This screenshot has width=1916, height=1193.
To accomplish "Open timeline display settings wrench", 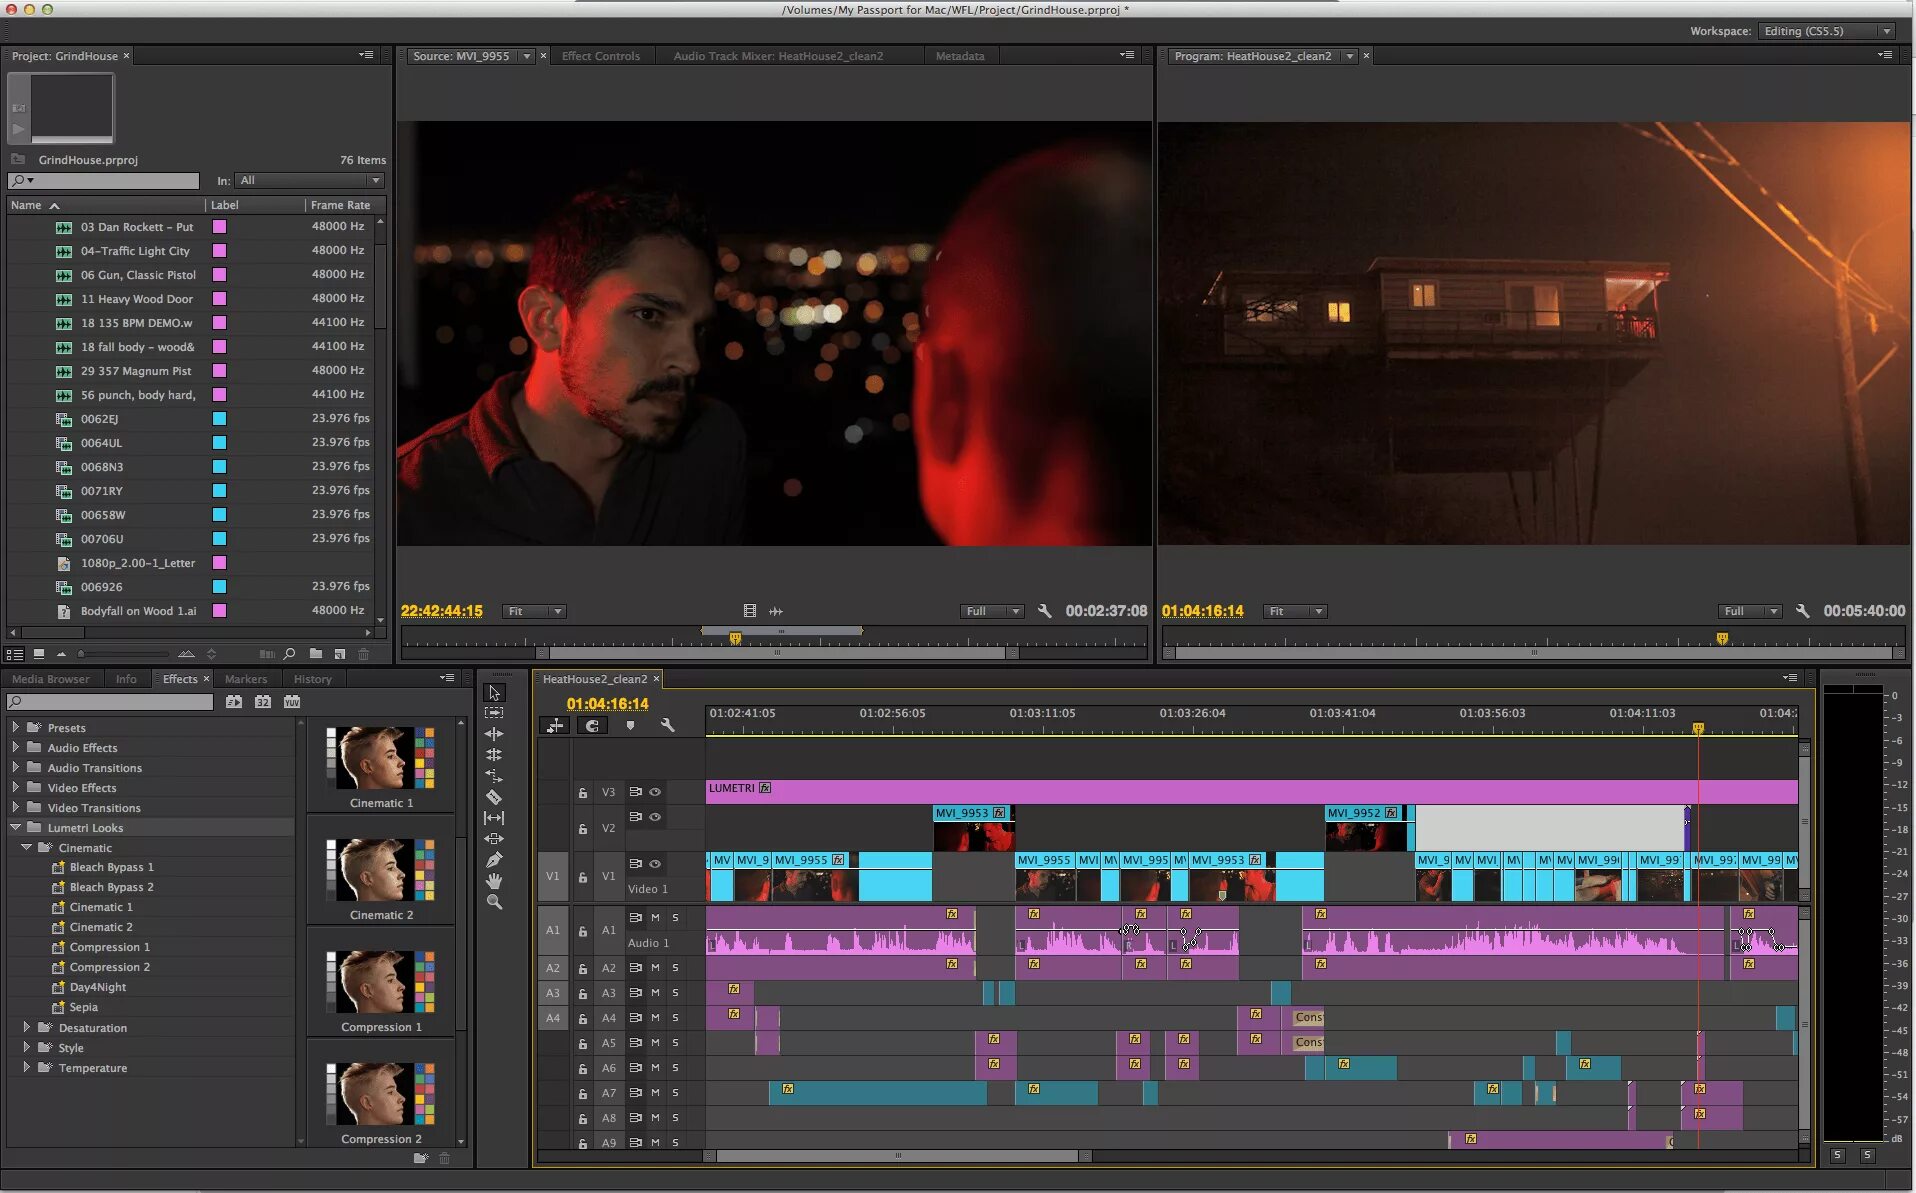I will tap(667, 726).
